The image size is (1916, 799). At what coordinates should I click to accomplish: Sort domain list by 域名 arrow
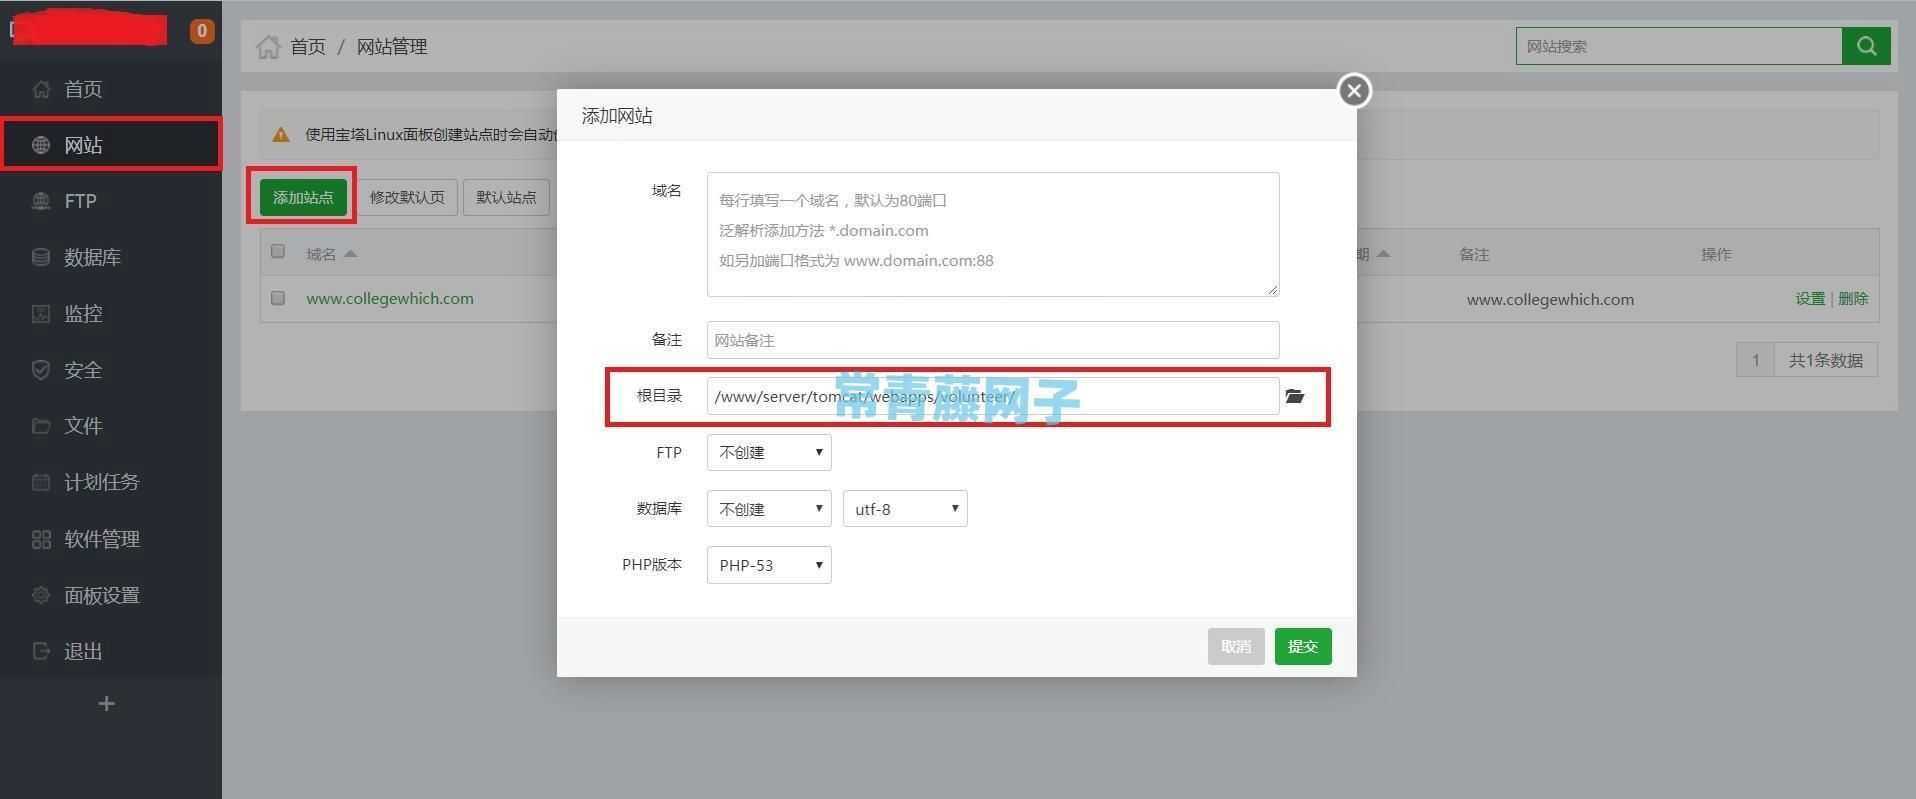350,254
